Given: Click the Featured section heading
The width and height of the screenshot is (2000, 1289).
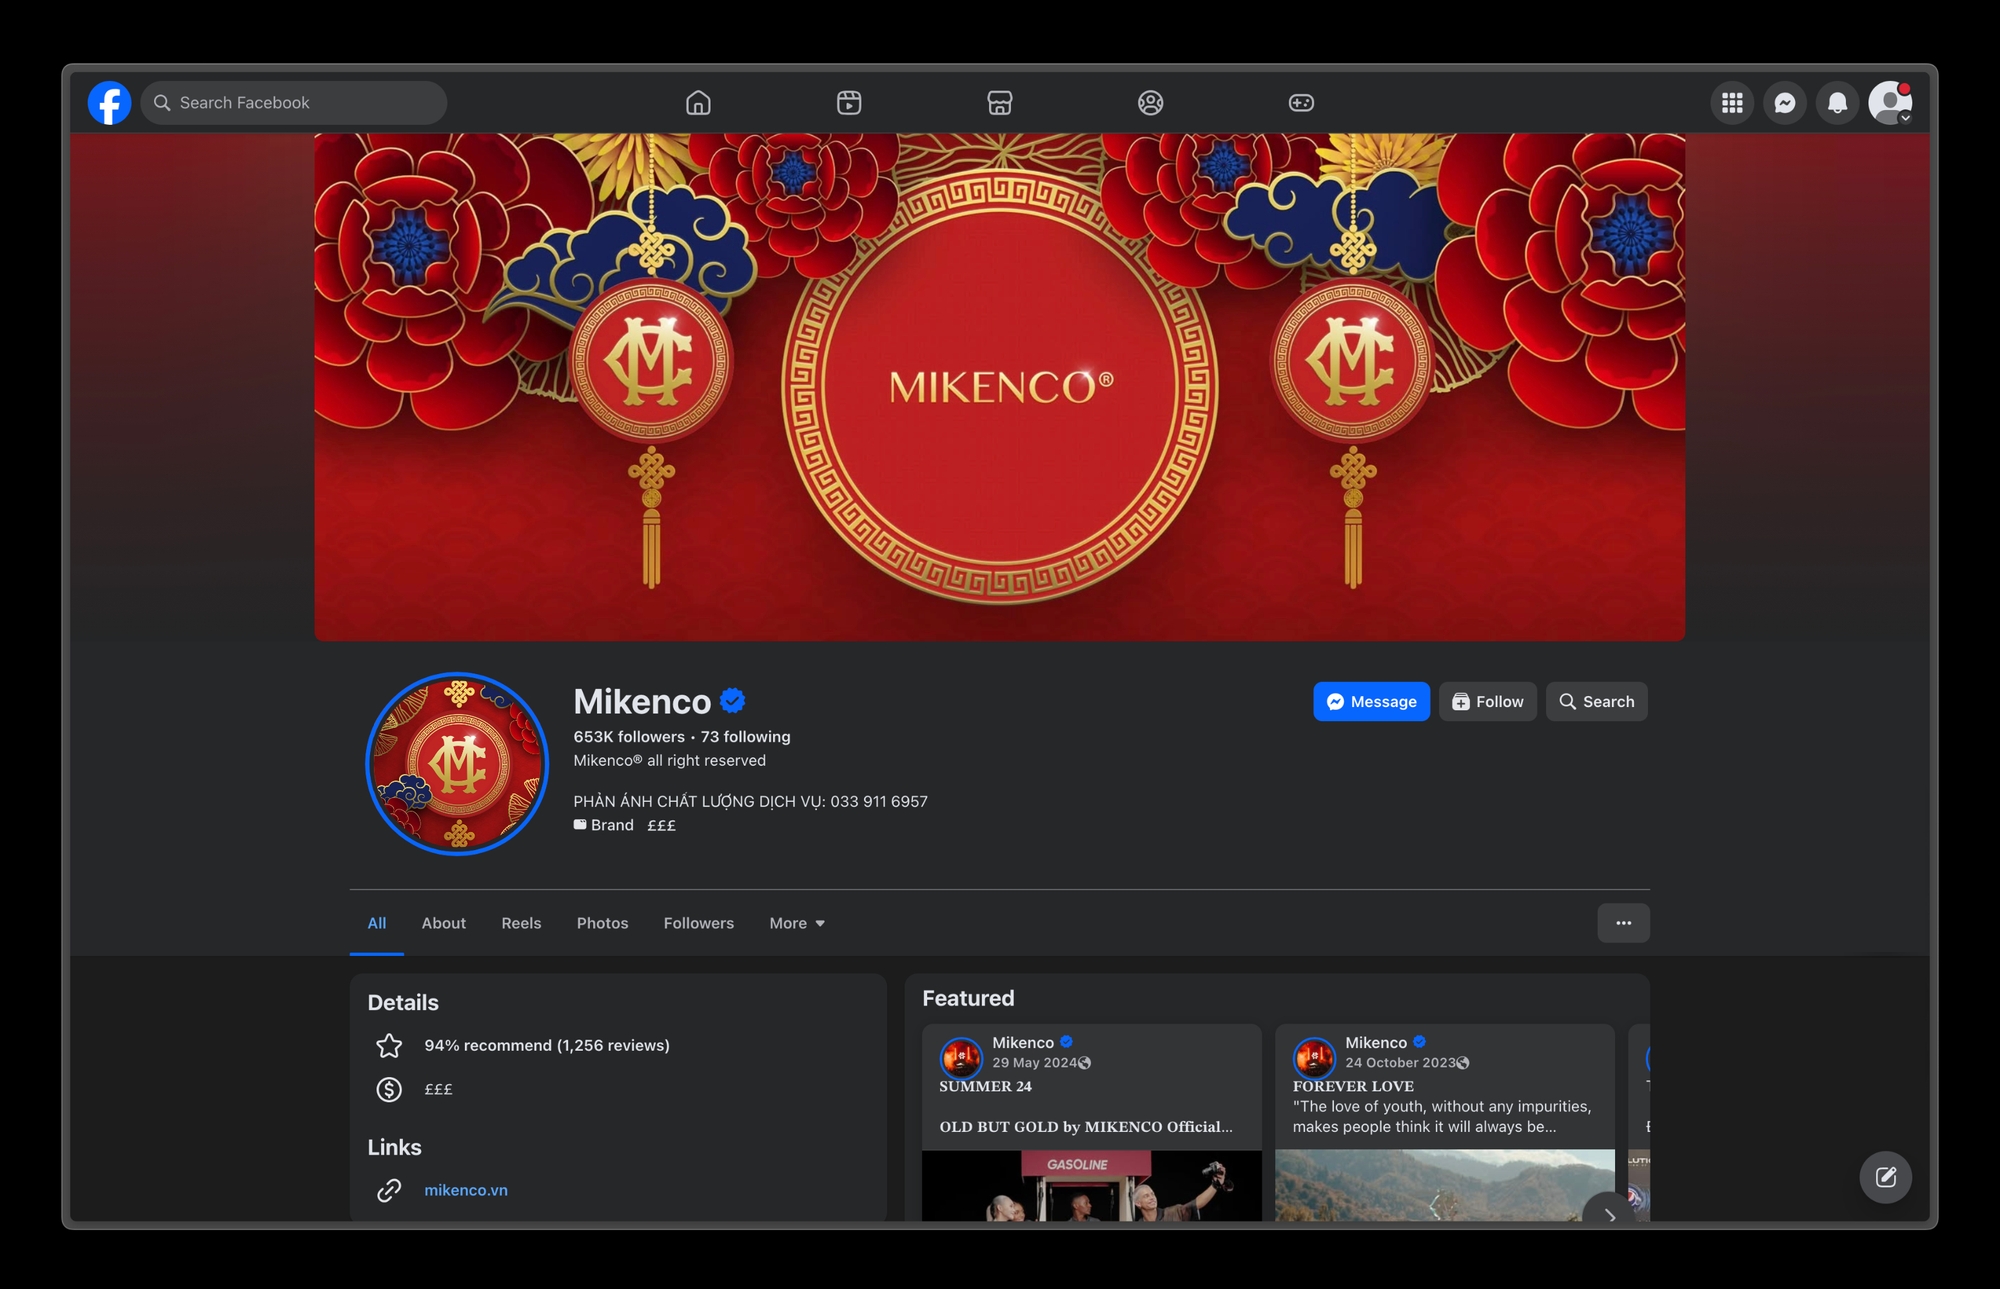Looking at the screenshot, I should 968,998.
